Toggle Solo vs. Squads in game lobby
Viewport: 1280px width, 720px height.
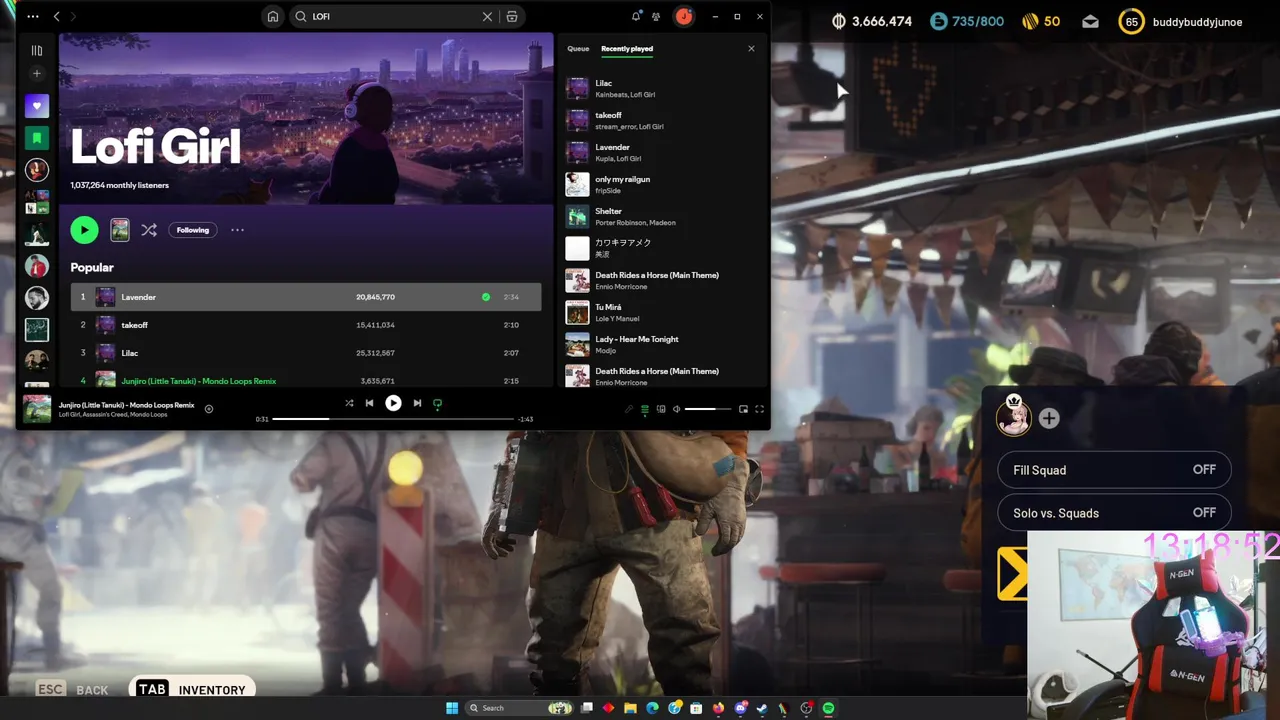pos(1114,513)
